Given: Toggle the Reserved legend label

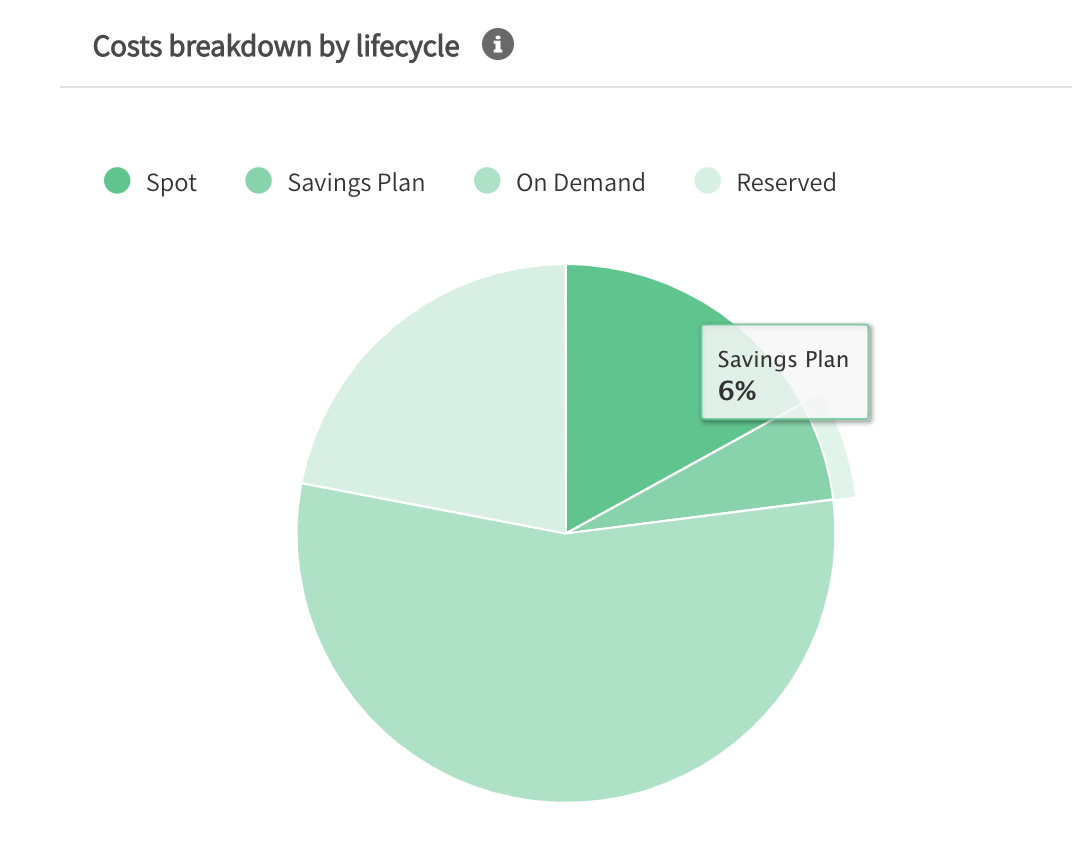Looking at the screenshot, I should (786, 183).
